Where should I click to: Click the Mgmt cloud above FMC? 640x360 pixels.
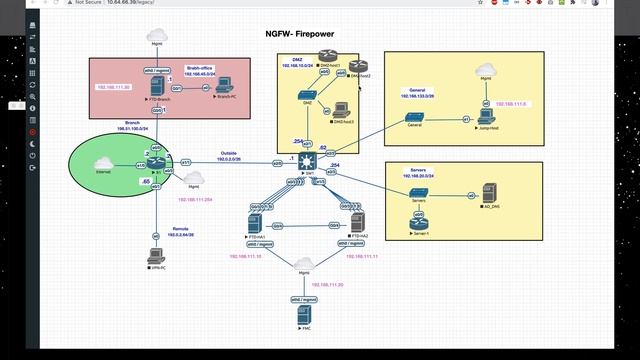[x=304, y=264]
